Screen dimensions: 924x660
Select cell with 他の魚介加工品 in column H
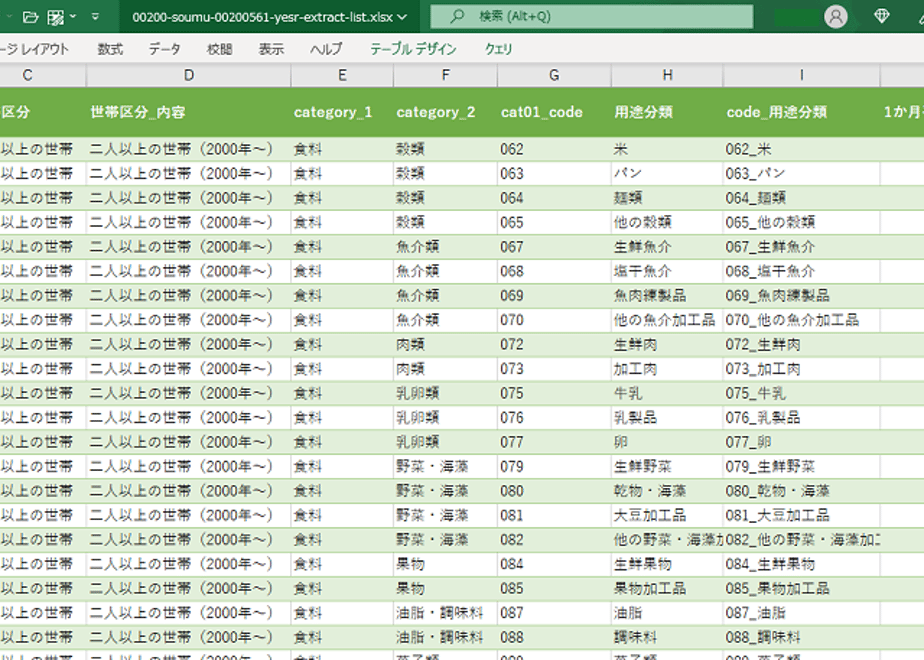tap(667, 320)
